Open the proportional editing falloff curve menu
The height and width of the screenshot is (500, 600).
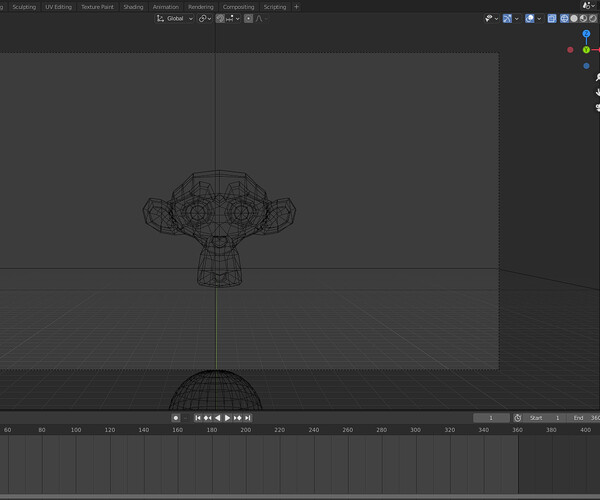(x=261, y=18)
